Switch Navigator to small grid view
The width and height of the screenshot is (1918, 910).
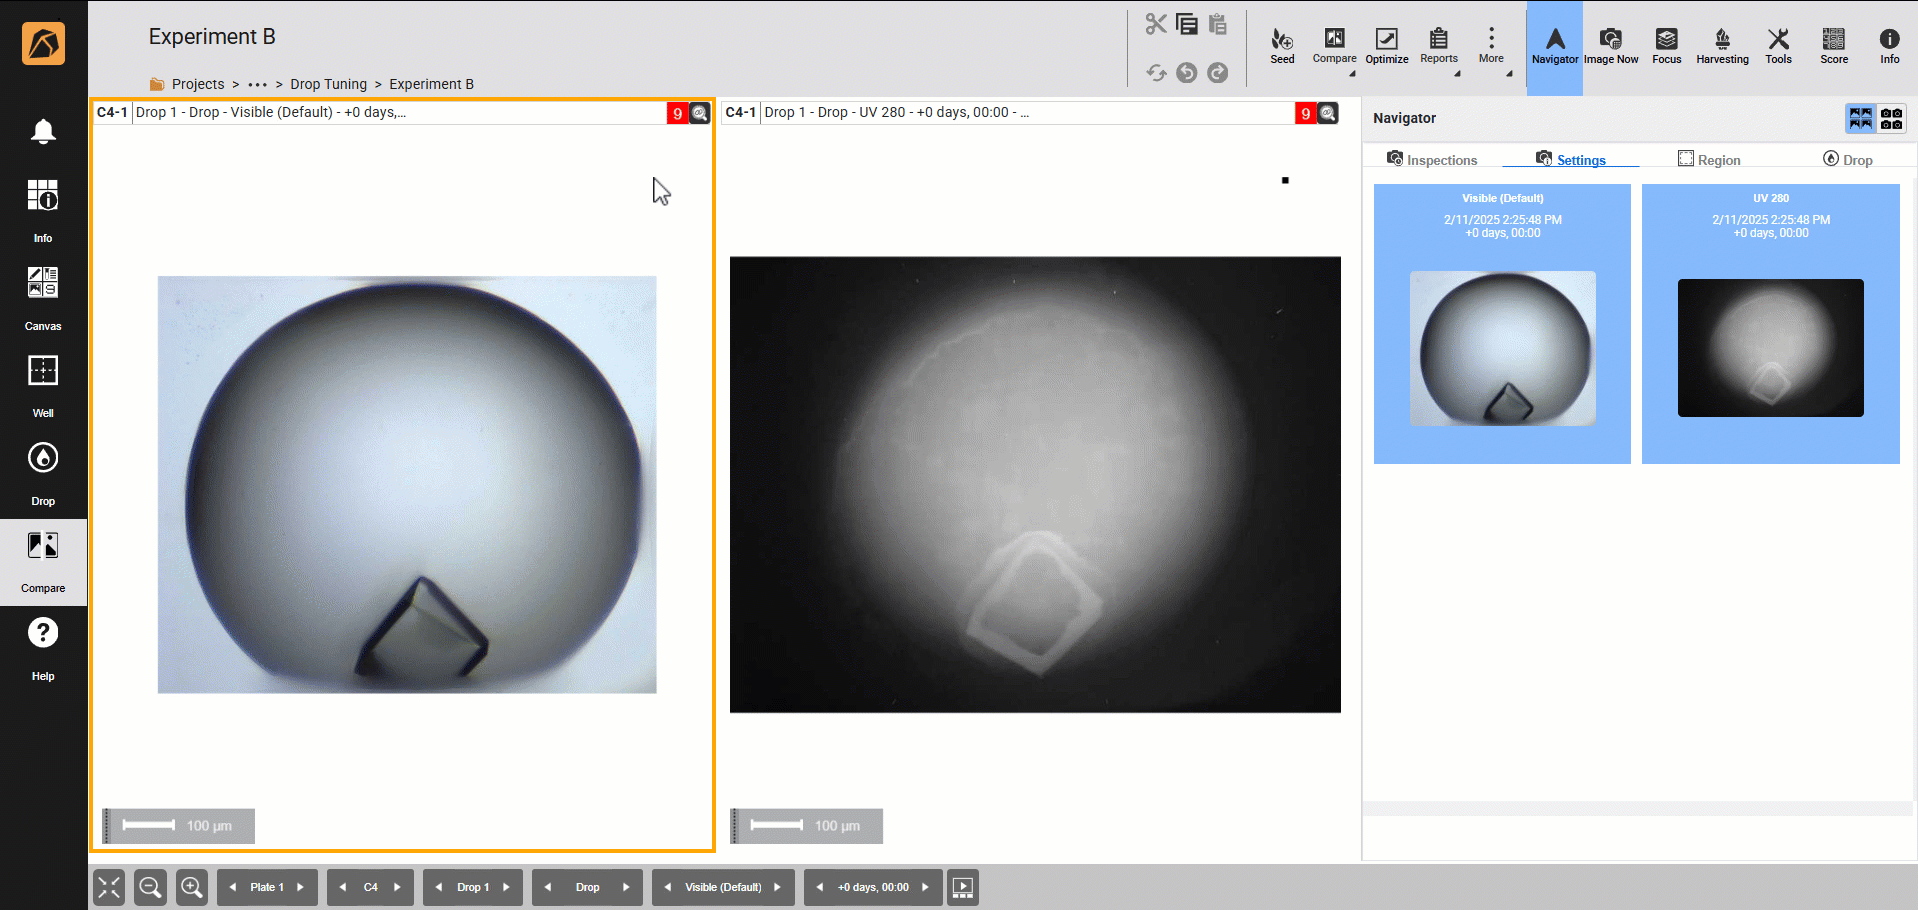tap(1891, 119)
